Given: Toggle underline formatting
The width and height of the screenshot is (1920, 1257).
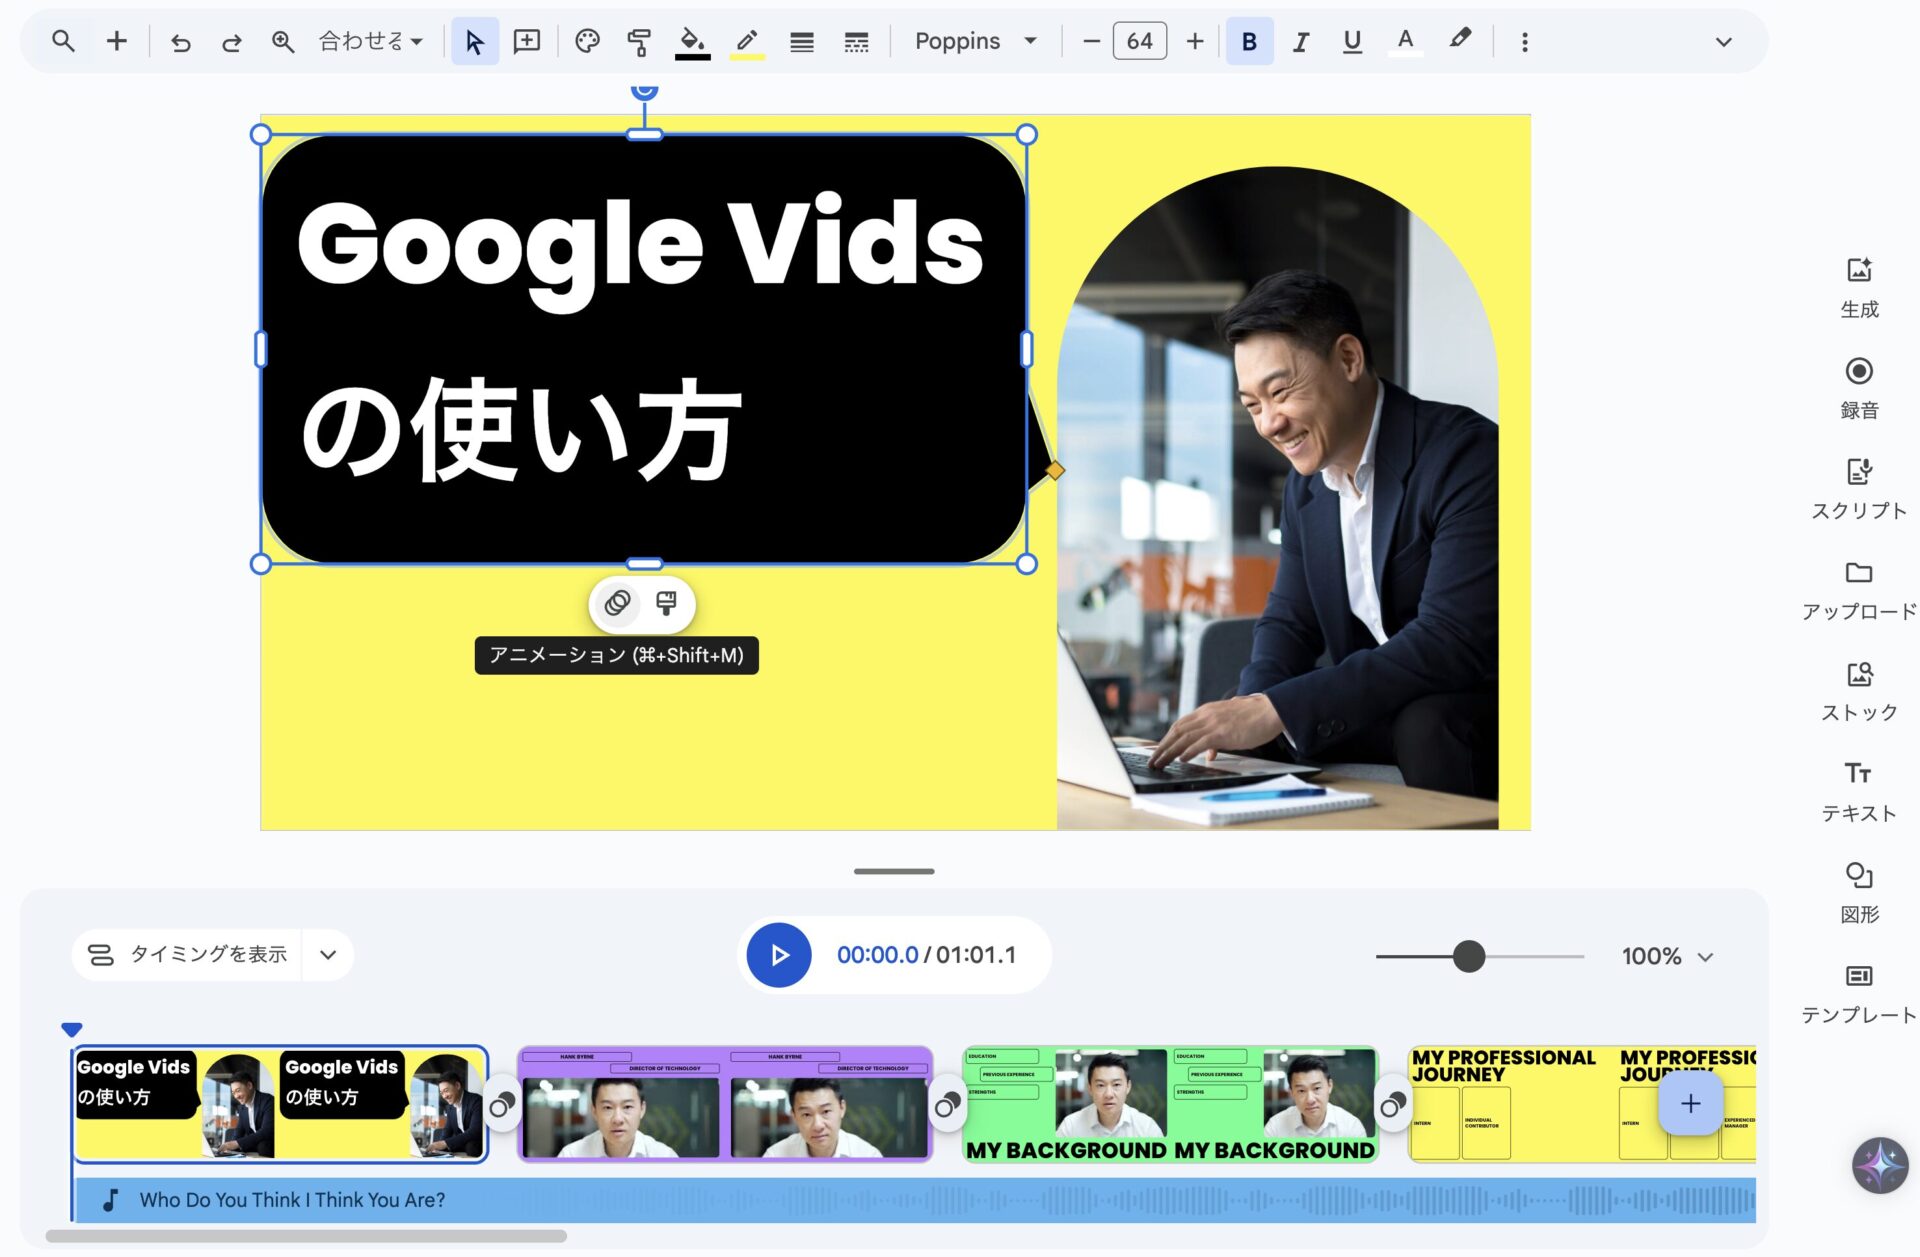Looking at the screenshot, I should [1352, 42].
